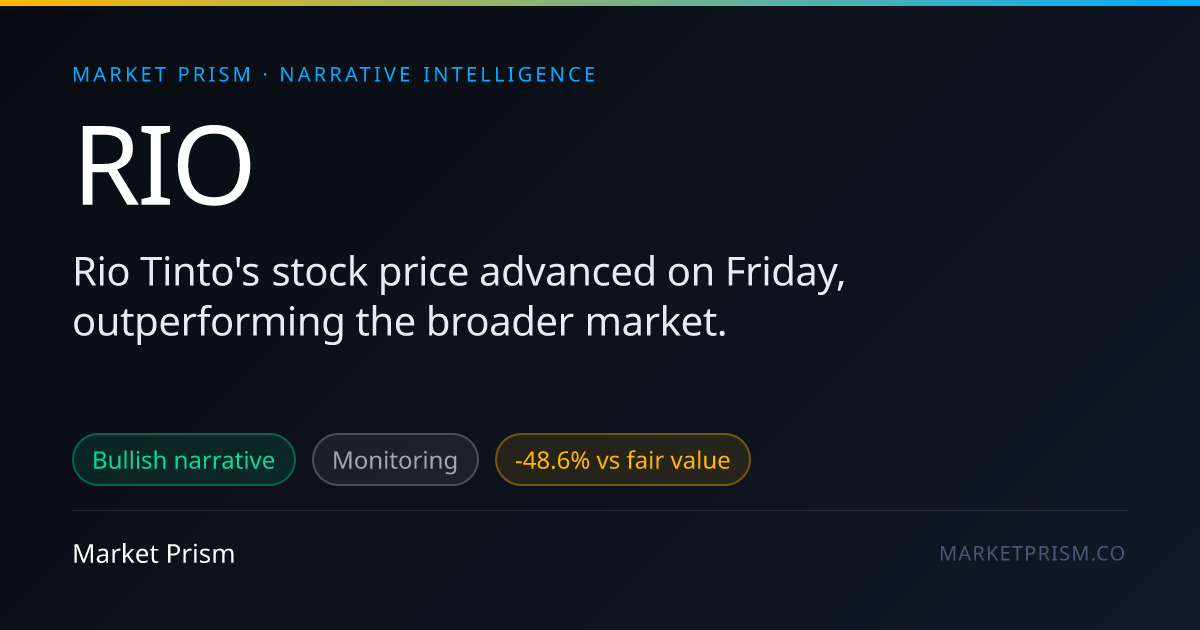Click the RIO ticker heading
The image size is (1200, 630).
pos(164,167)
